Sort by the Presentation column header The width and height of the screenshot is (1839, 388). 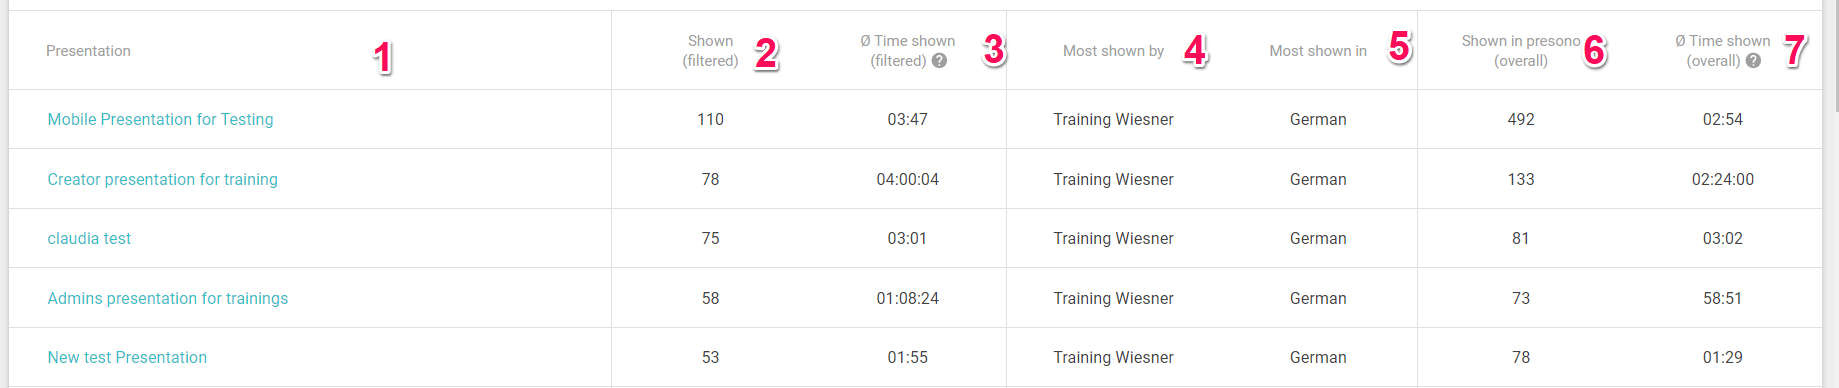tap(88, 51)
